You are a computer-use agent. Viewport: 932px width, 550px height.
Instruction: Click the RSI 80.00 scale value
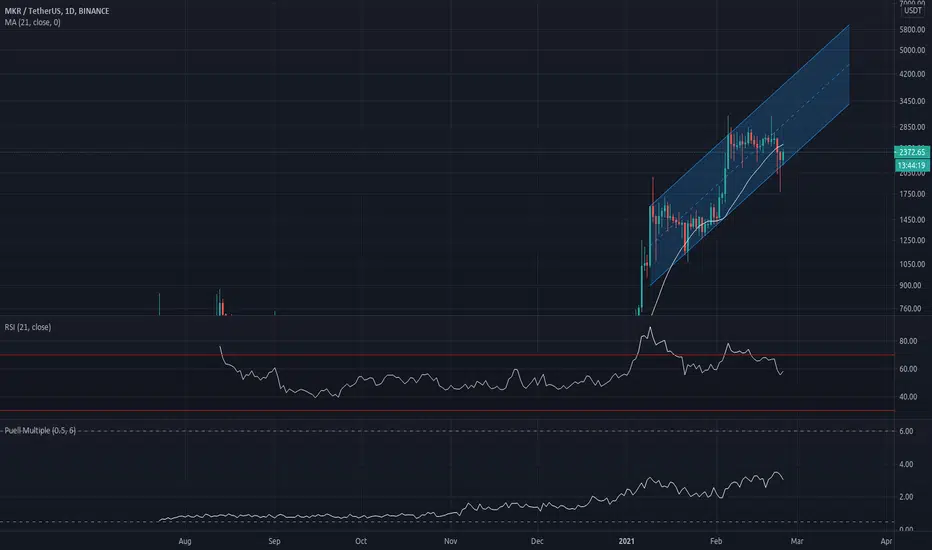click(908, 341)
